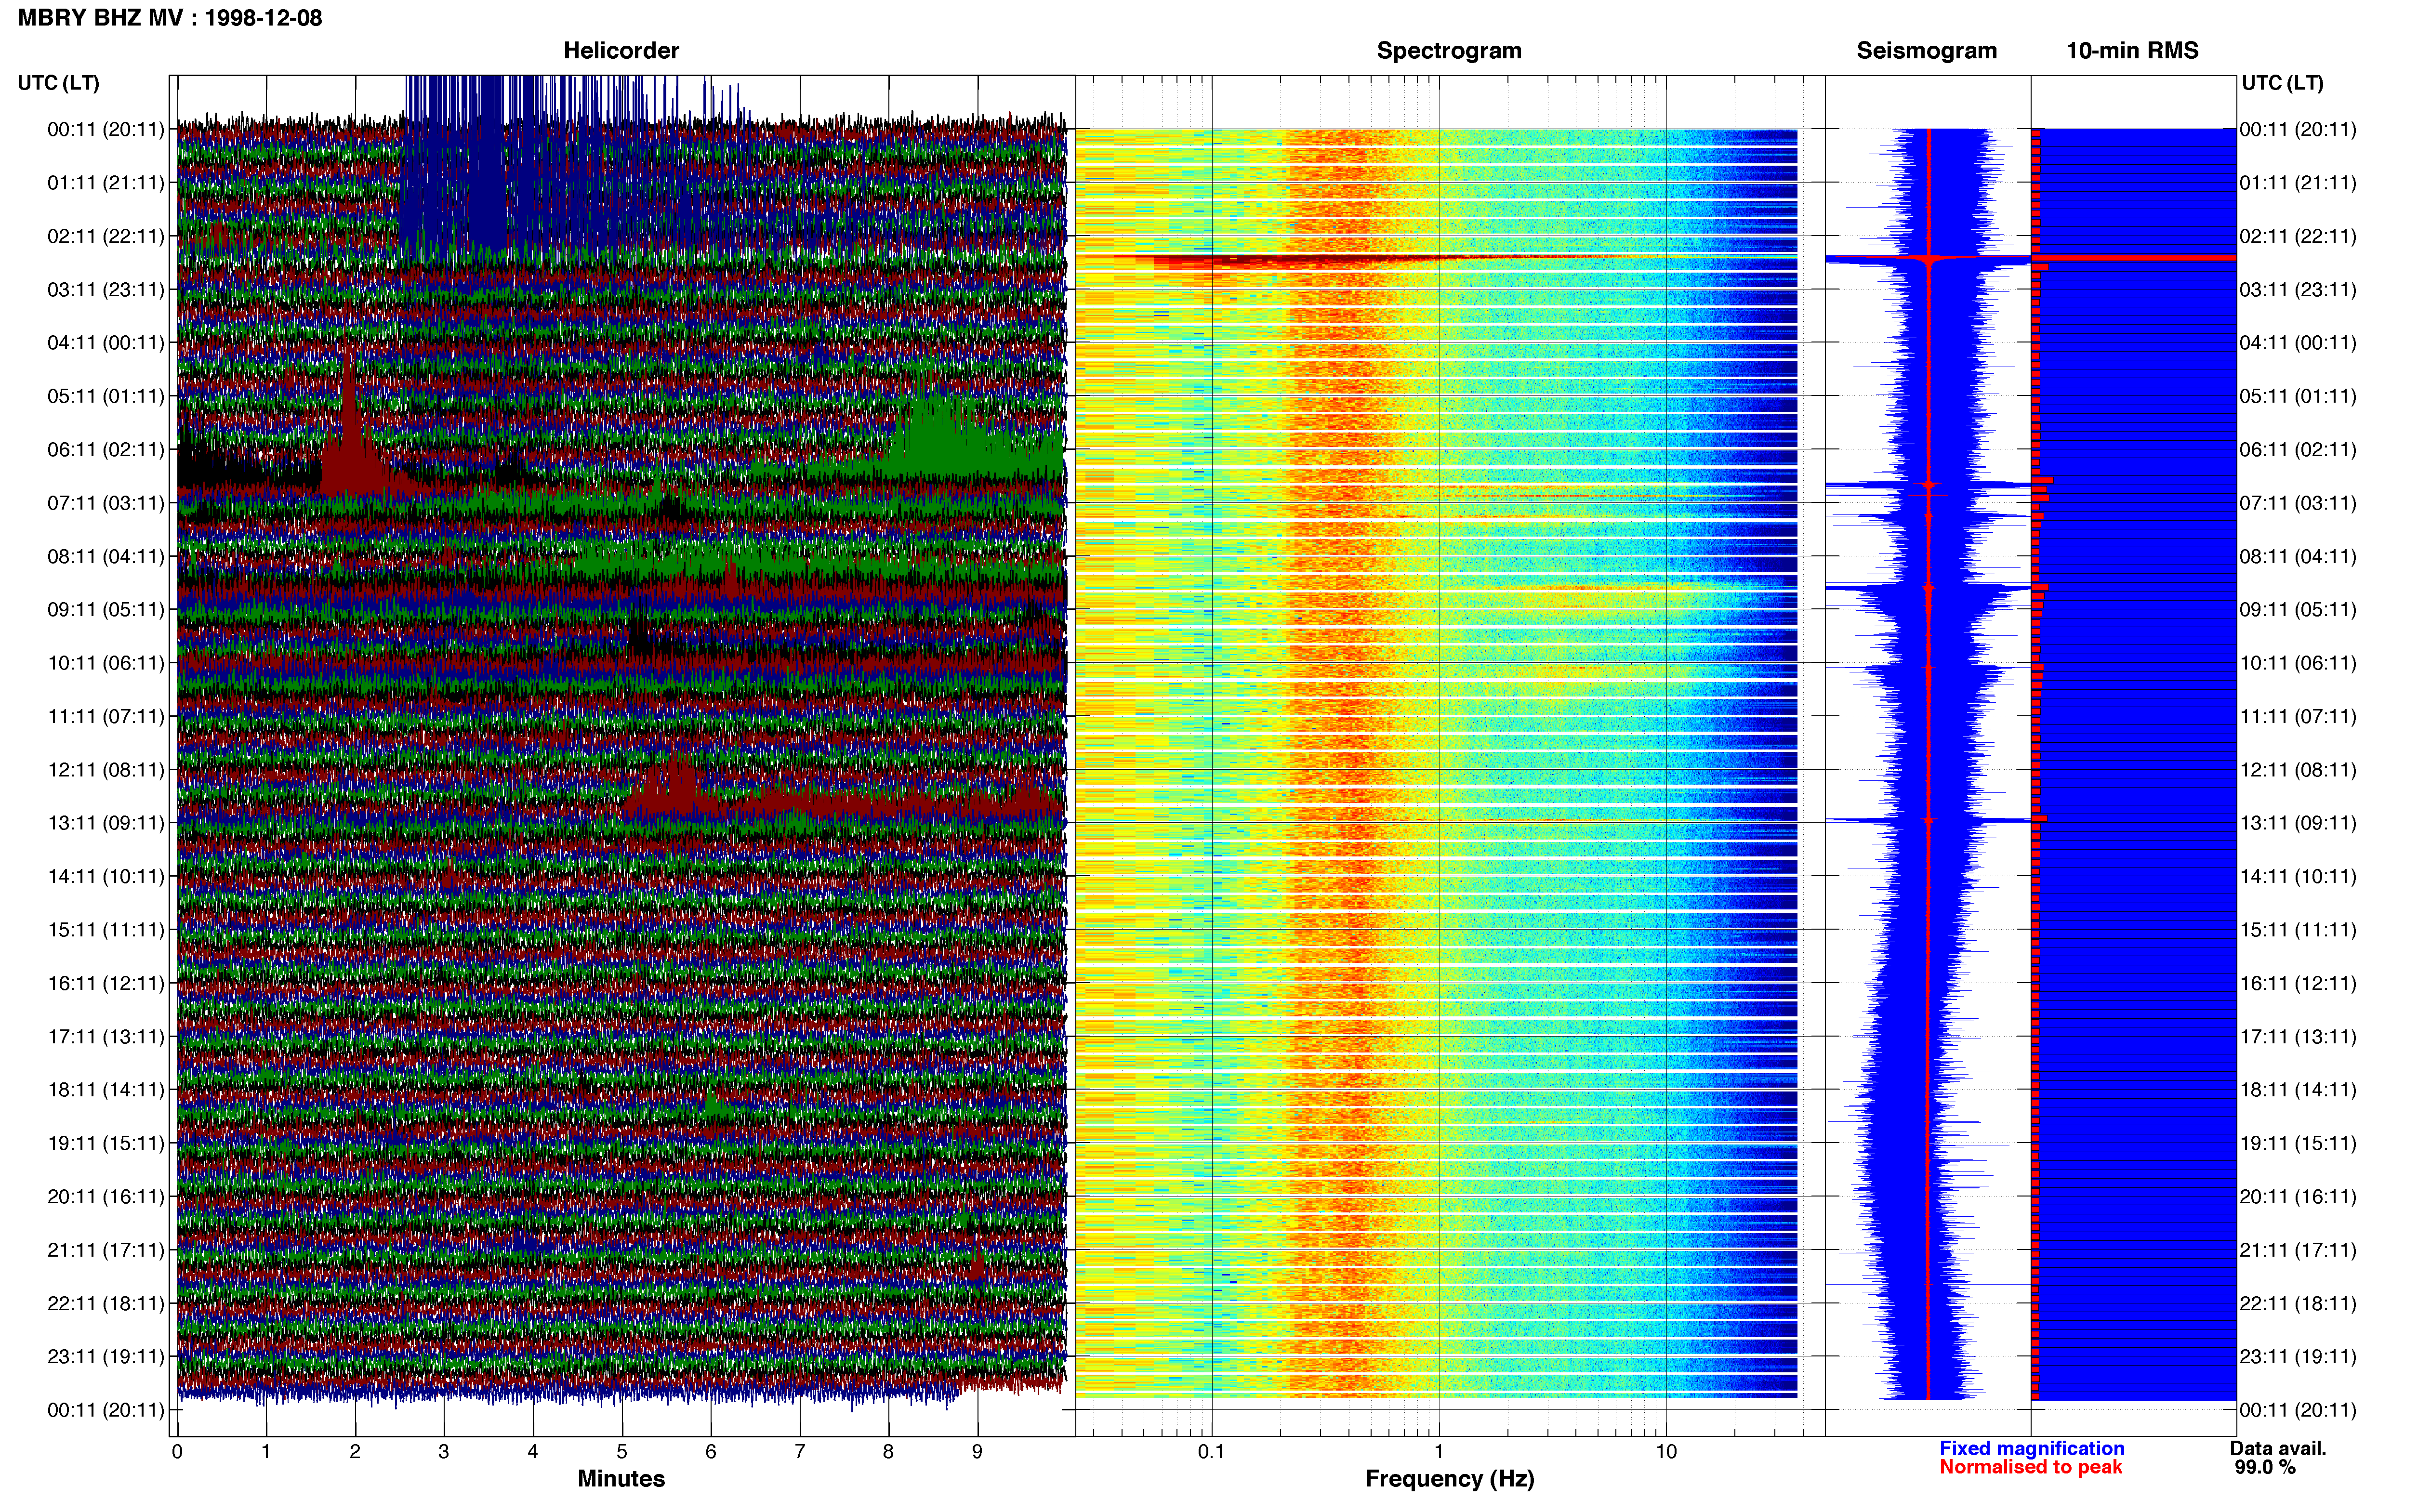Screen dimensions: 2418x1512
Task: Click RMS-side time label 08:11 (04:11)
Action: (x=2298, y=556)
